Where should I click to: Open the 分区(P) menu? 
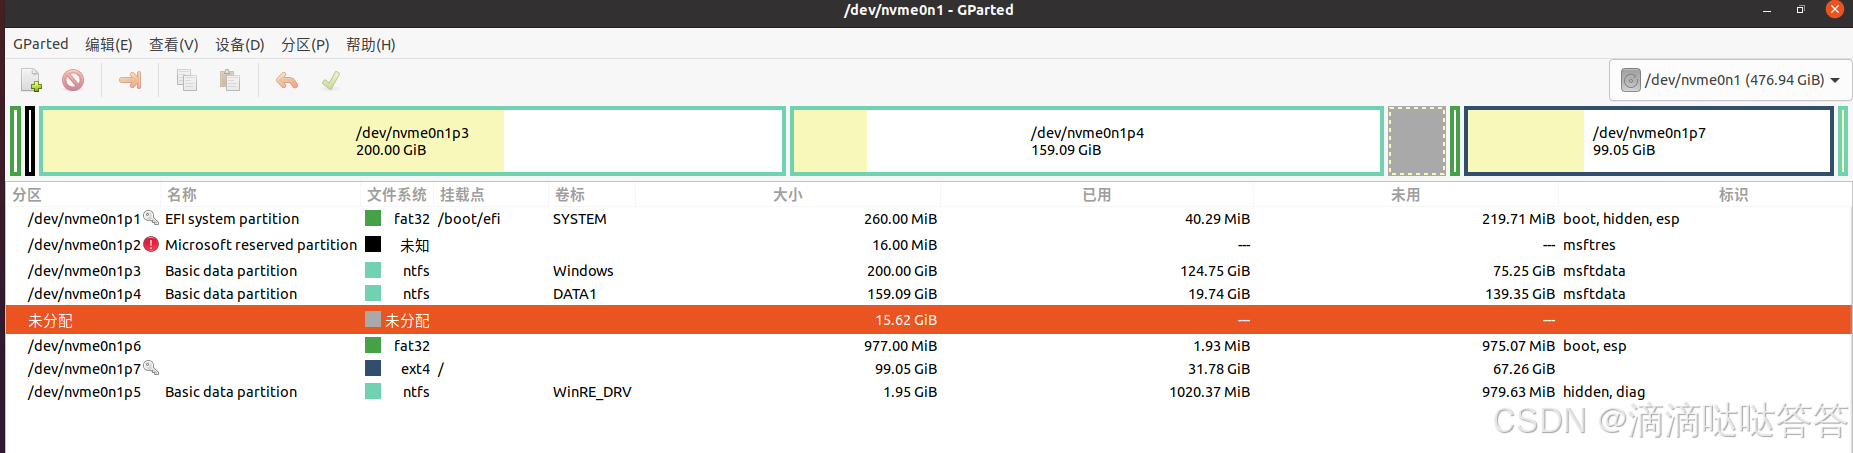point(305,44)
